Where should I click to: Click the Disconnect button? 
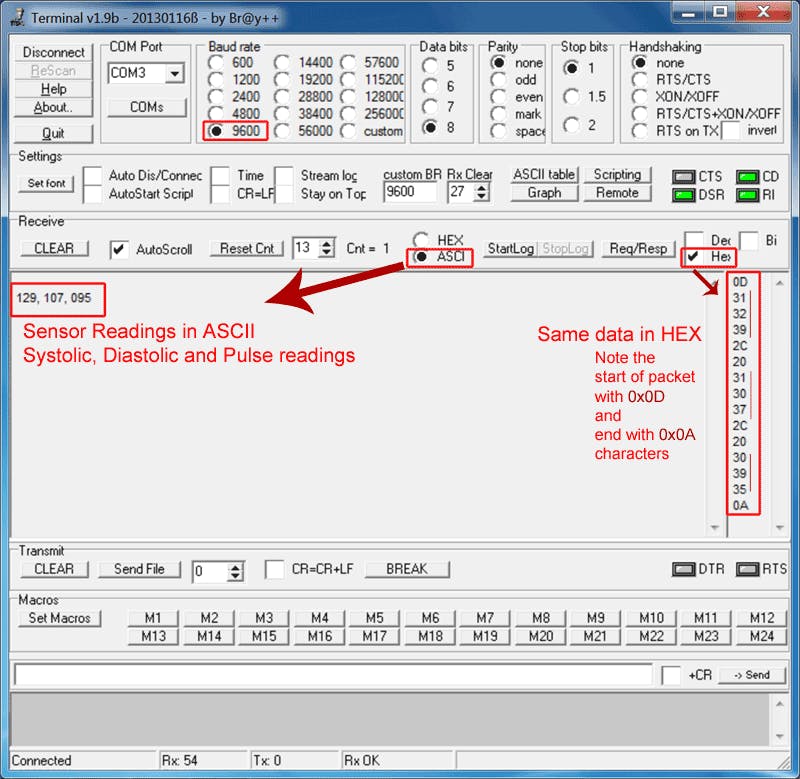pos(54,52)
